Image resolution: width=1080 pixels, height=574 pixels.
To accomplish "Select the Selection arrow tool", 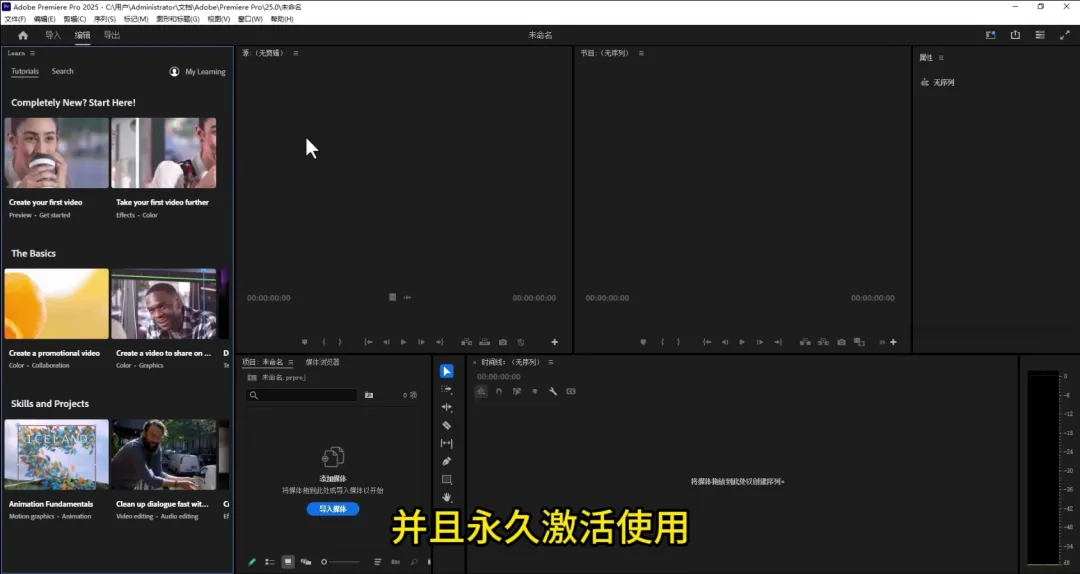I will (446, 371).
